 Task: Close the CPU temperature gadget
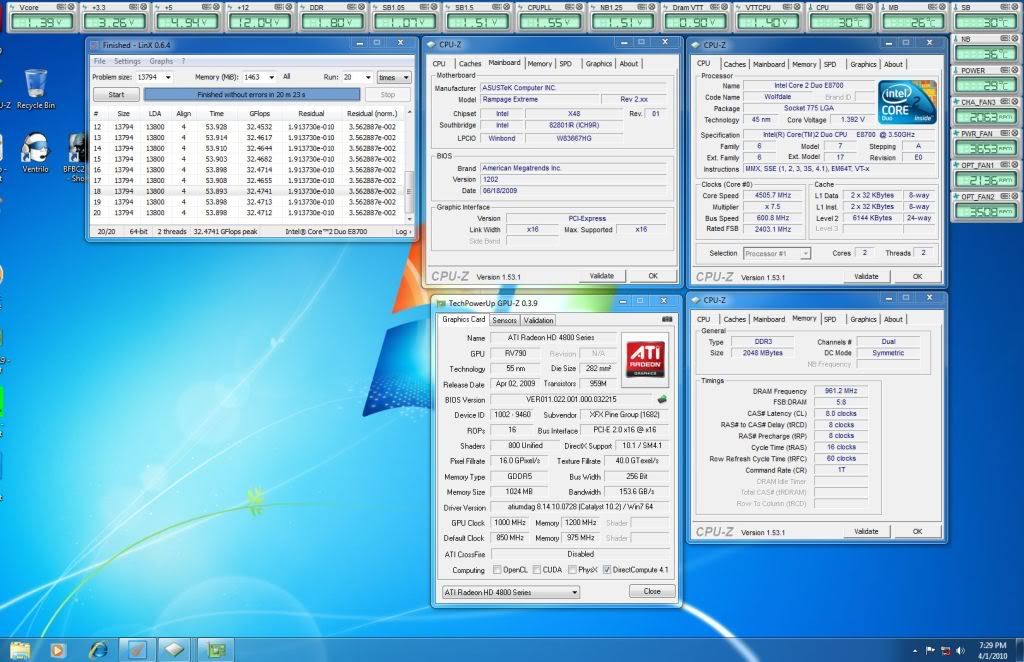tap(869, 7)
